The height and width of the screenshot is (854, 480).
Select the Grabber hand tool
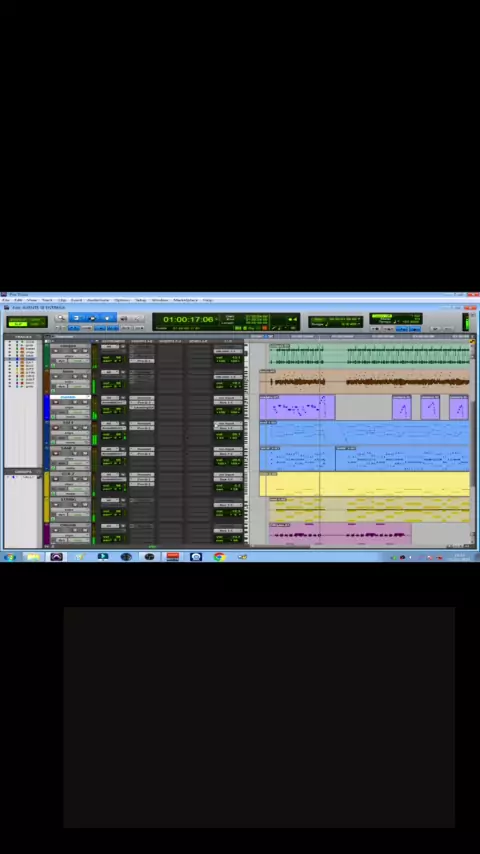point(108,318)
